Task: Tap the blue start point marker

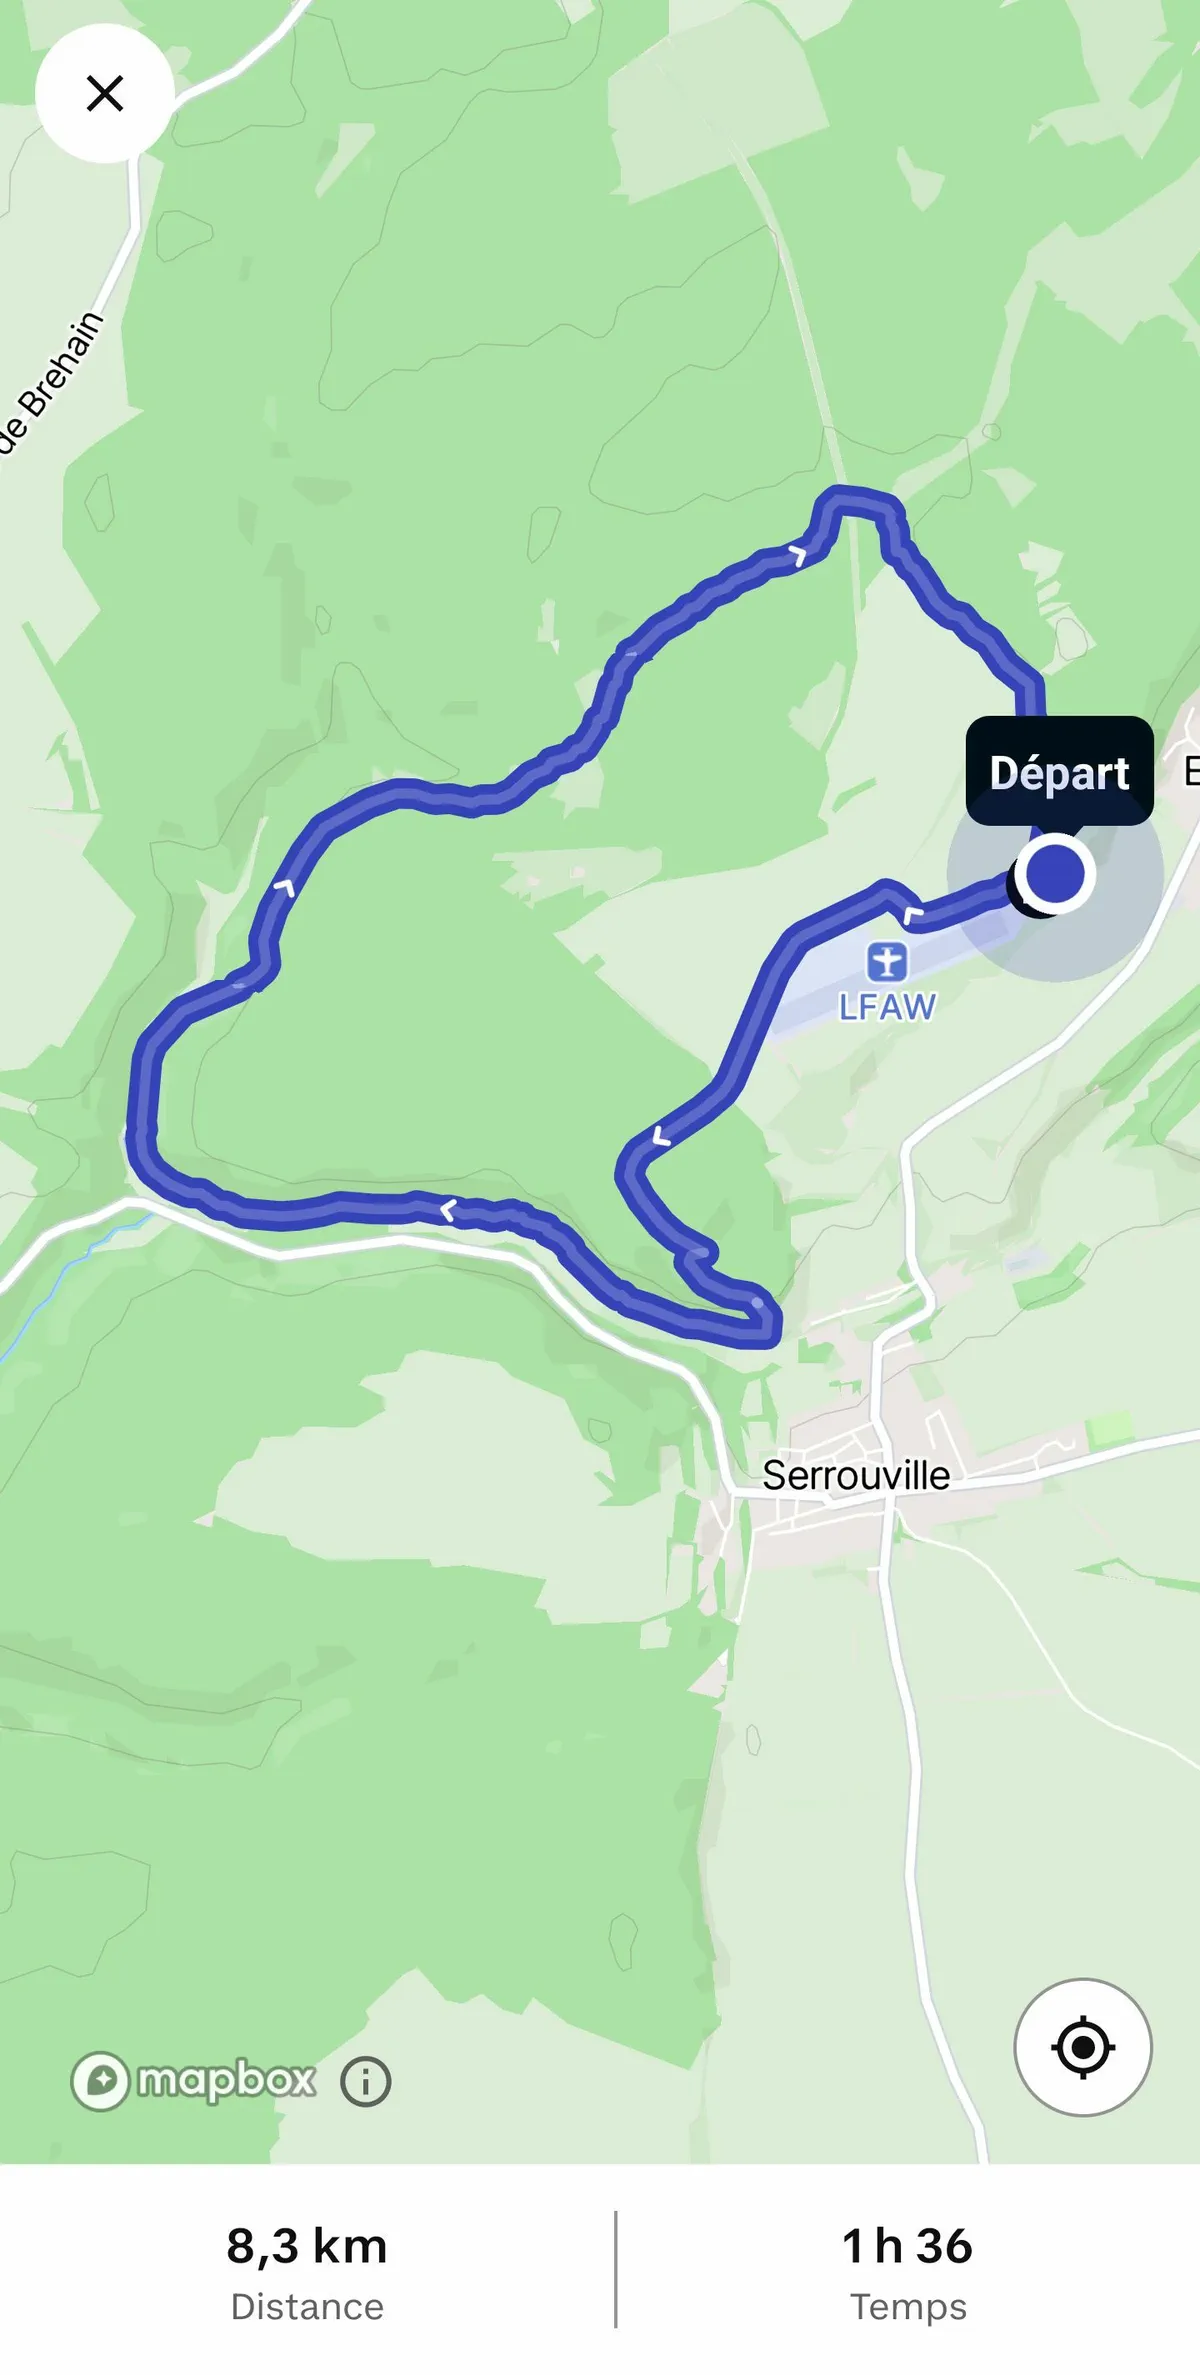Action: coord(1055,874)
